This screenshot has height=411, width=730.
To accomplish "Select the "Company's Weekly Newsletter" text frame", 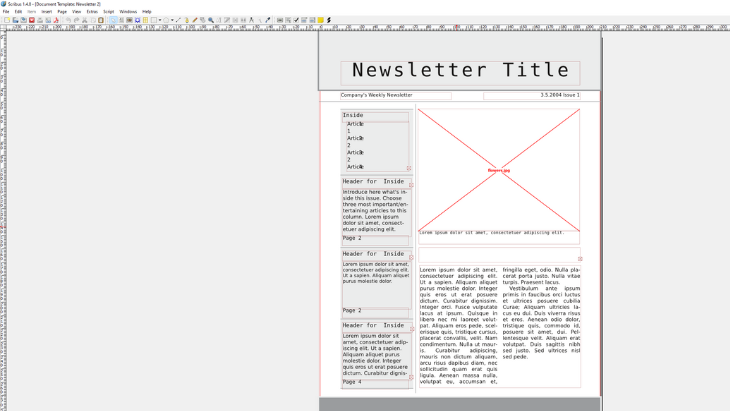I will [396, 95].
